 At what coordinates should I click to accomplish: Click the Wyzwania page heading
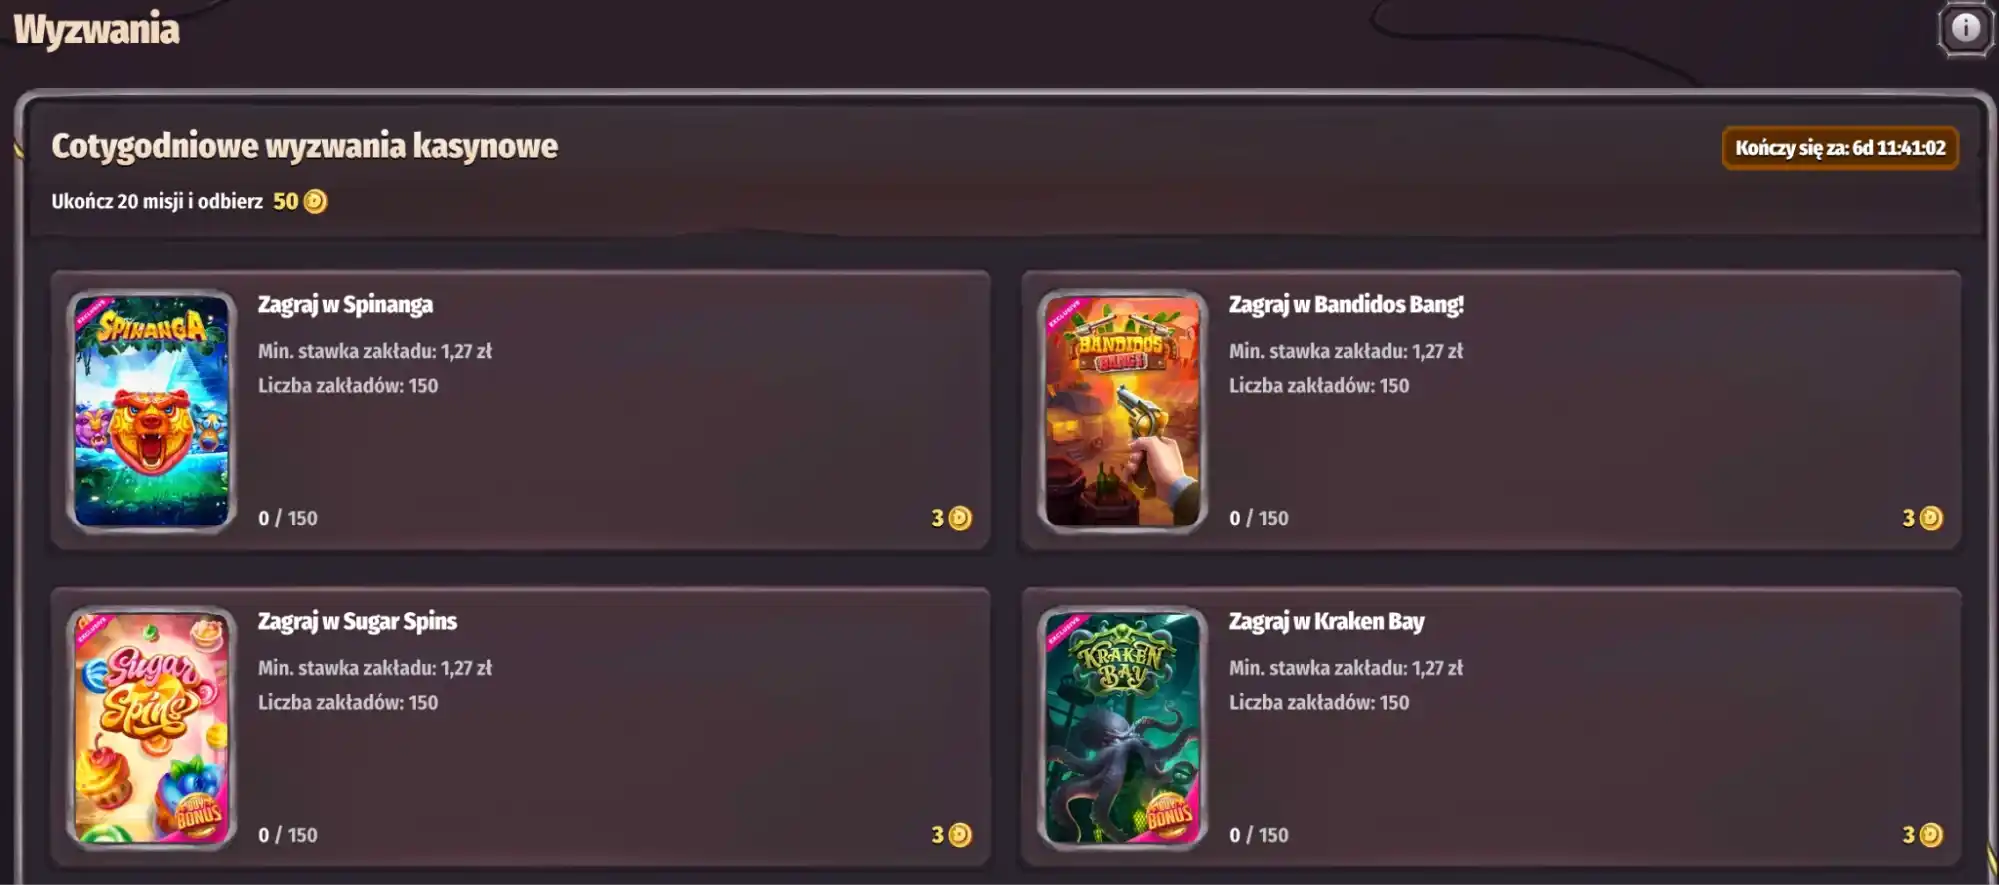[x=96, y=30]
